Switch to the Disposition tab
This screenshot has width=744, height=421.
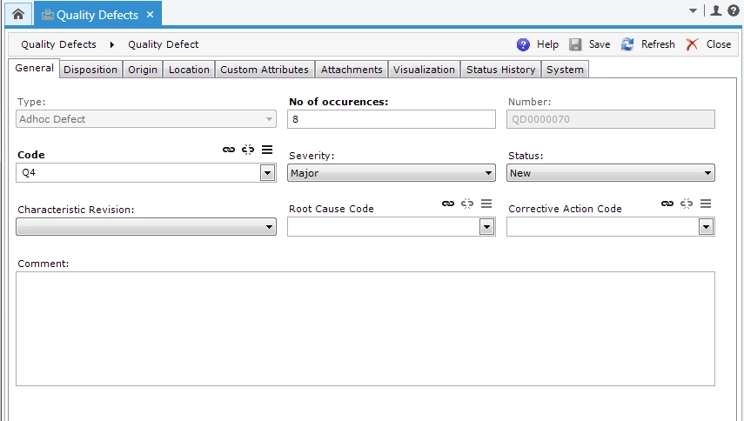tap(91, 69)
